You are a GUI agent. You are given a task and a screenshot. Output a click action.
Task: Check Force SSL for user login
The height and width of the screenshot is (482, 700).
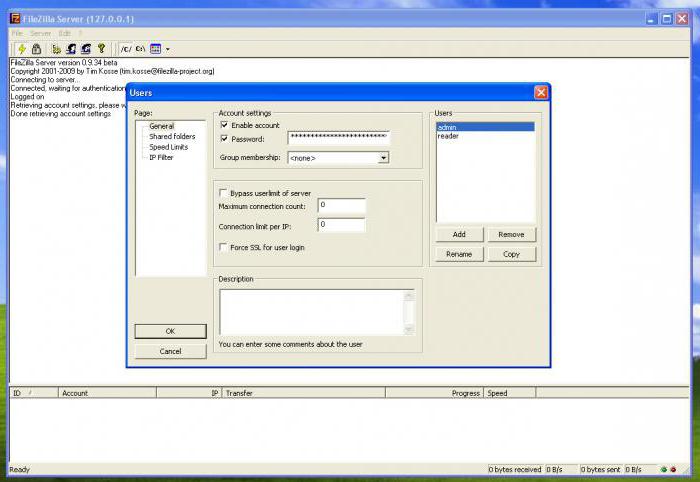(223, 247)
